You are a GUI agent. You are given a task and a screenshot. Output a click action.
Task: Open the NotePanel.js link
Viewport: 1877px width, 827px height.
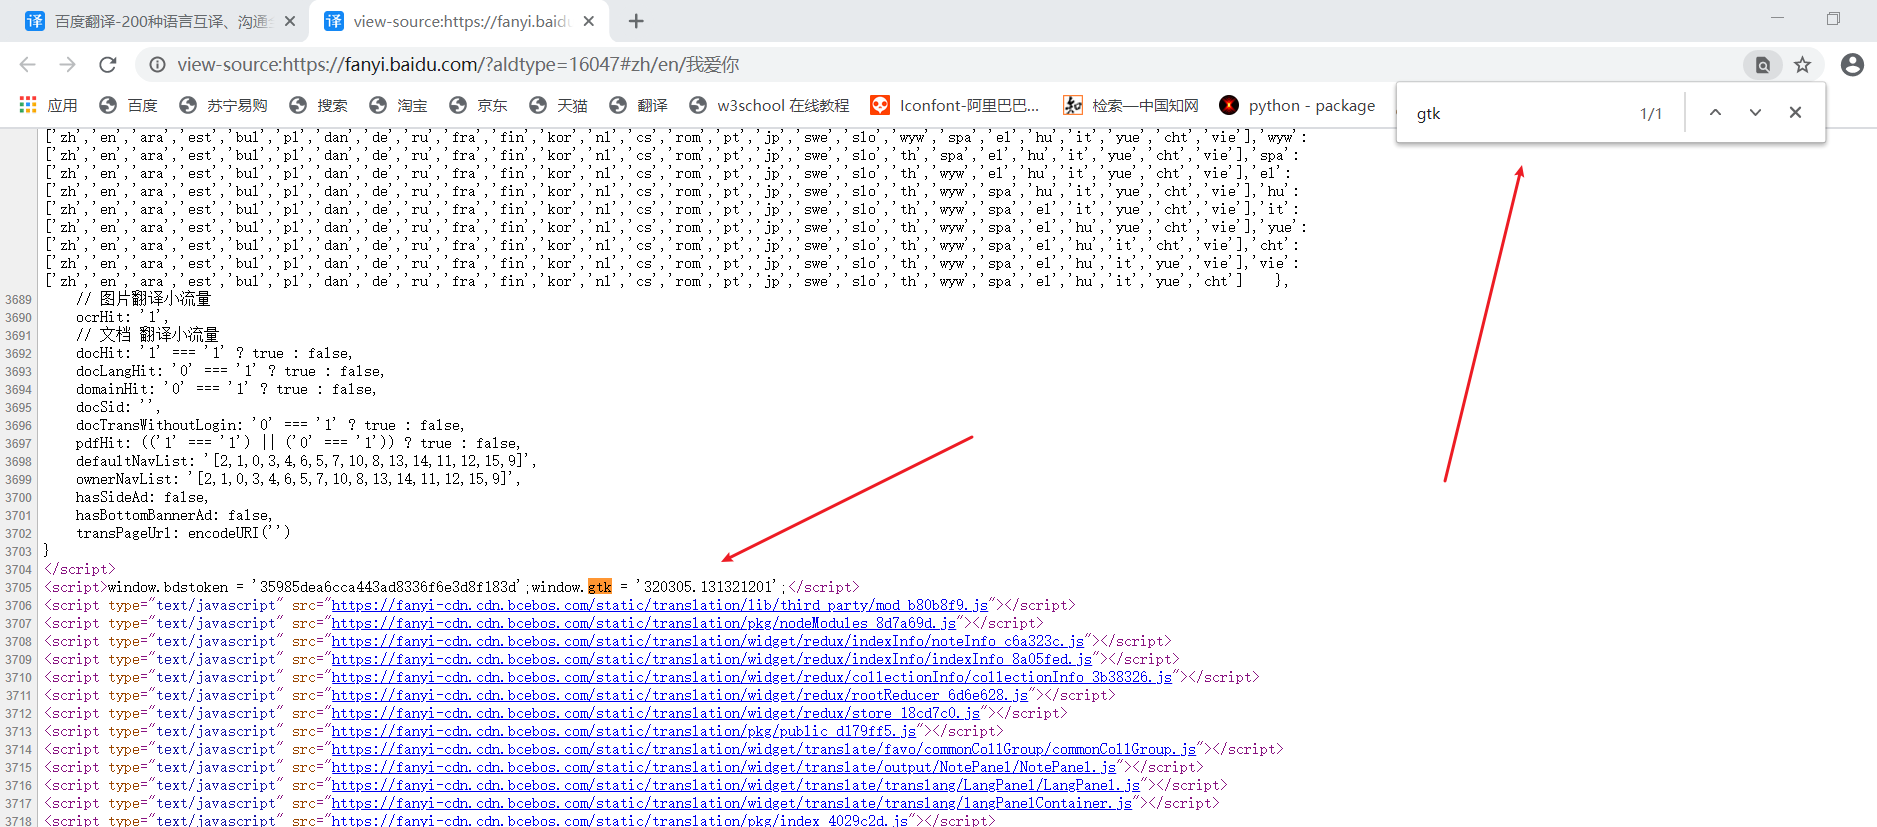pyautogui.click(x=724, y=767)
